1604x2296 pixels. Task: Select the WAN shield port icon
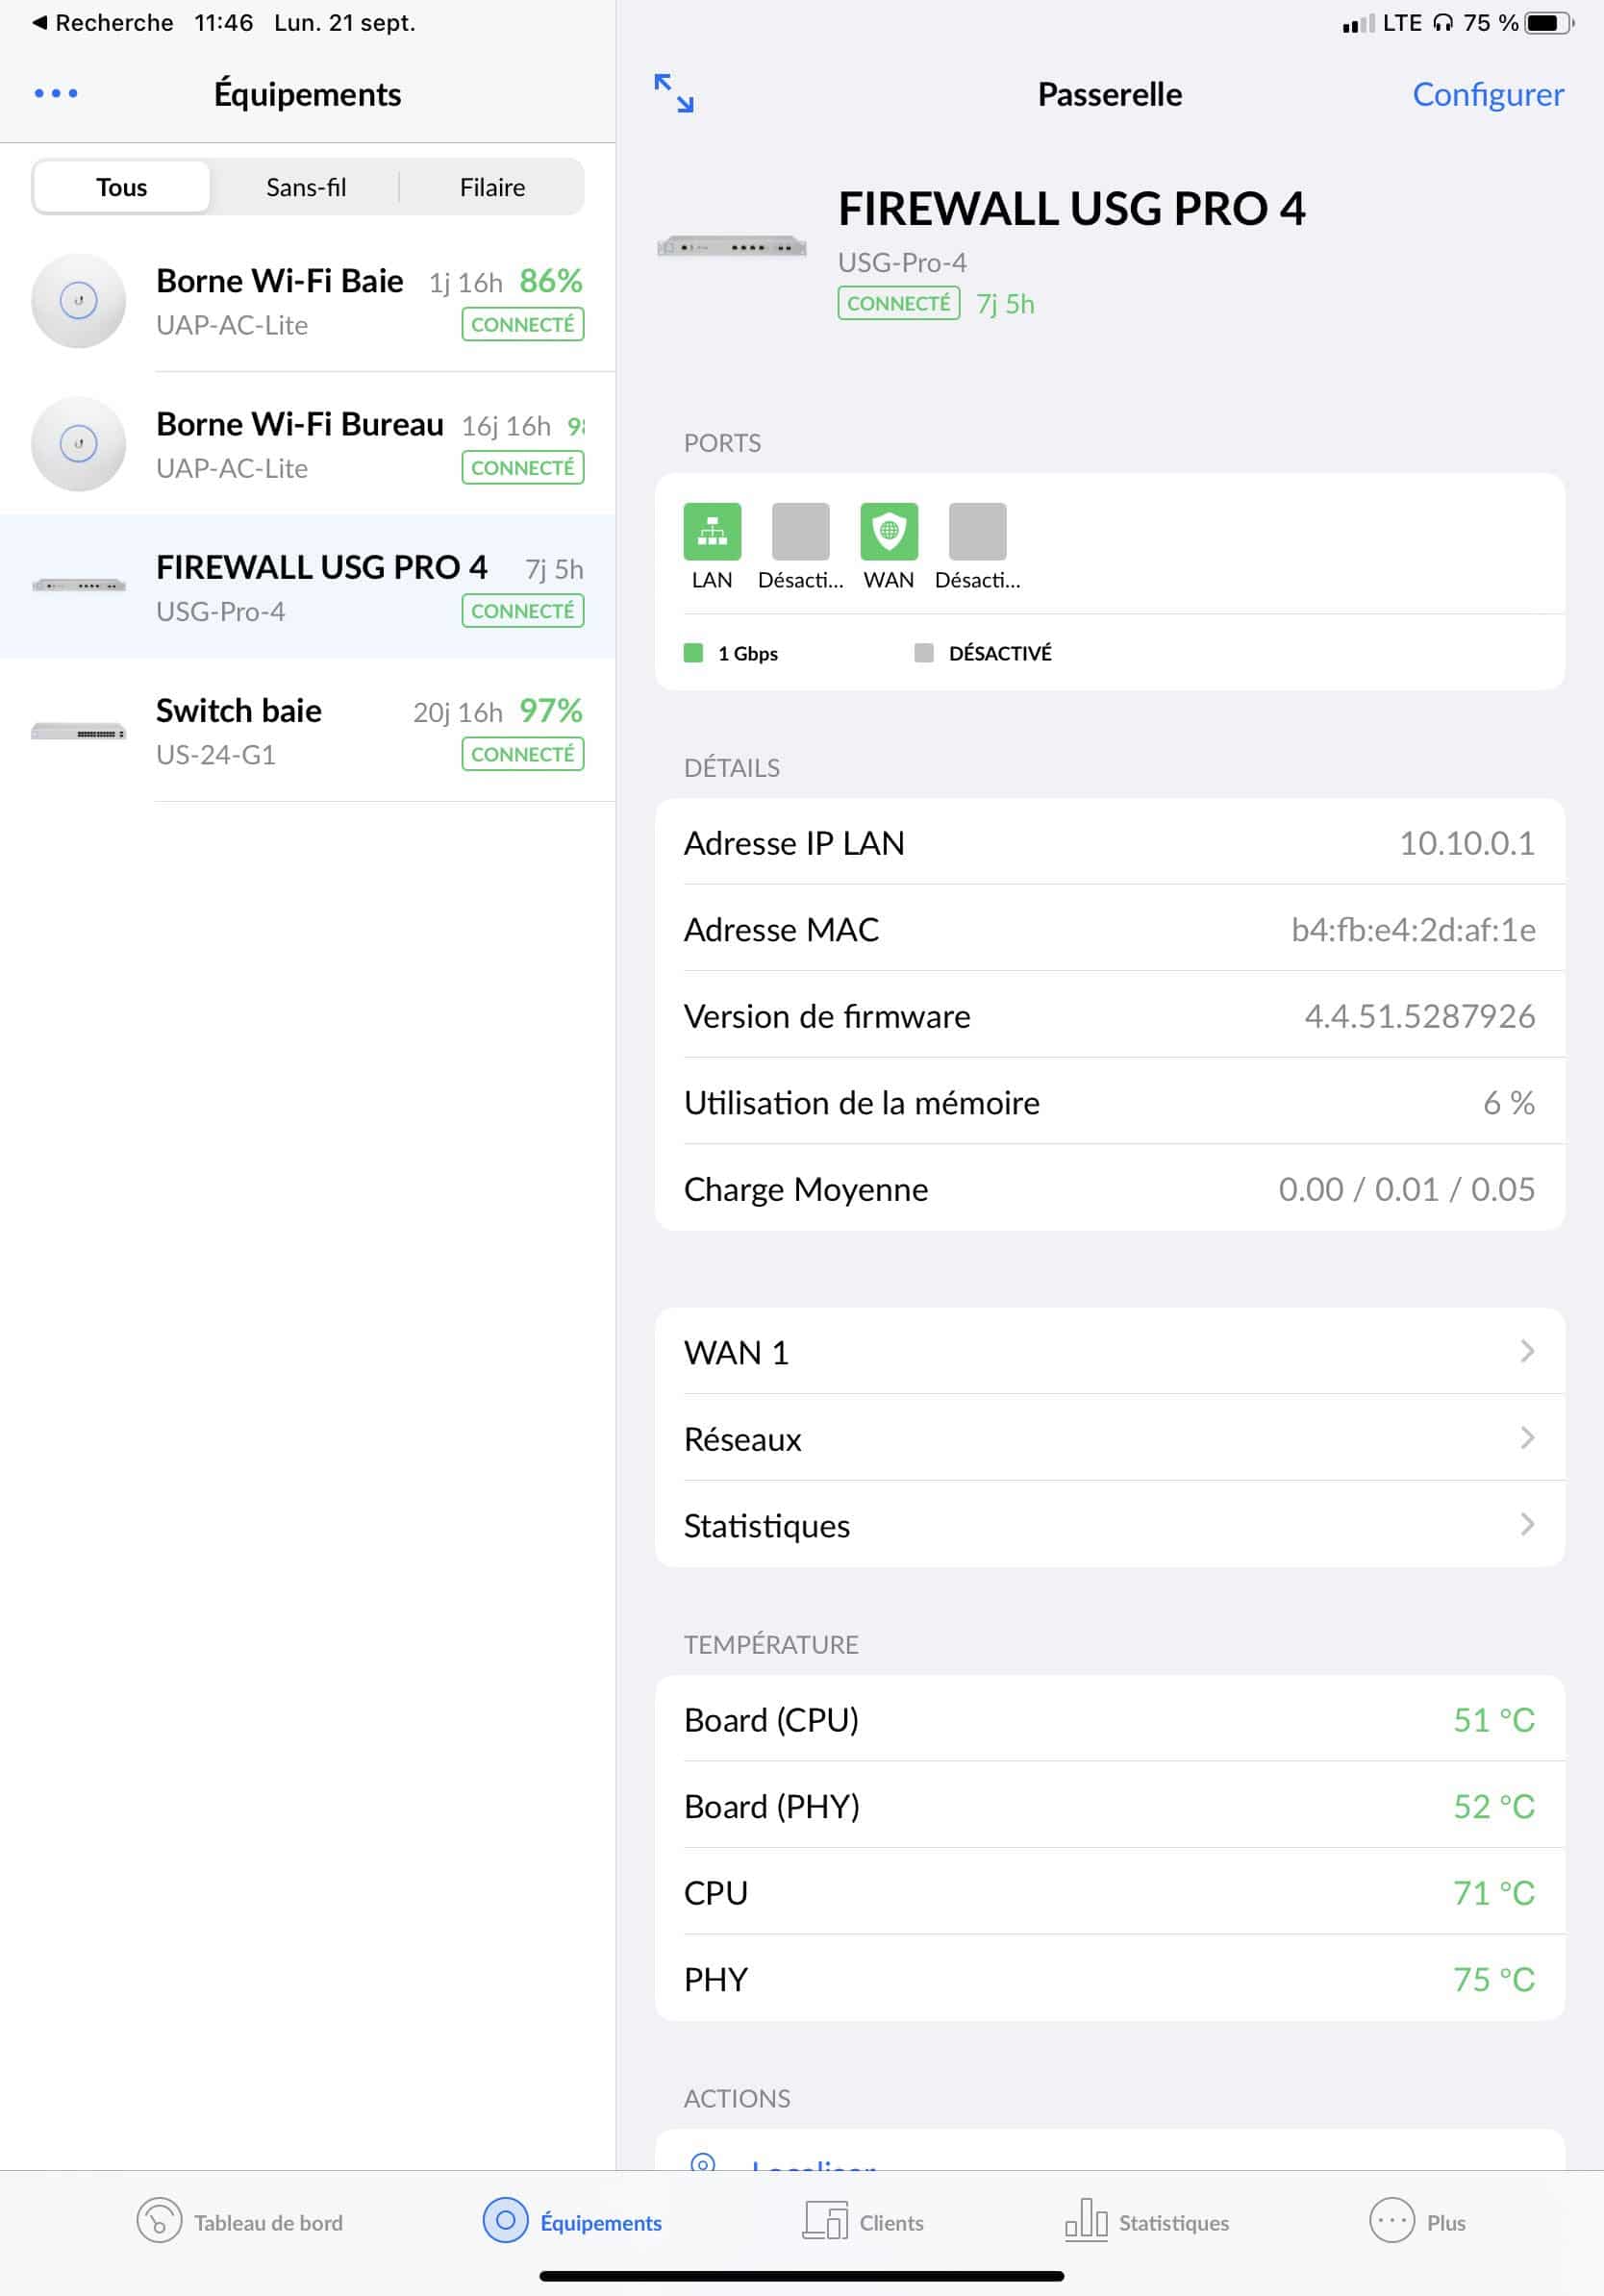(888, 531)
